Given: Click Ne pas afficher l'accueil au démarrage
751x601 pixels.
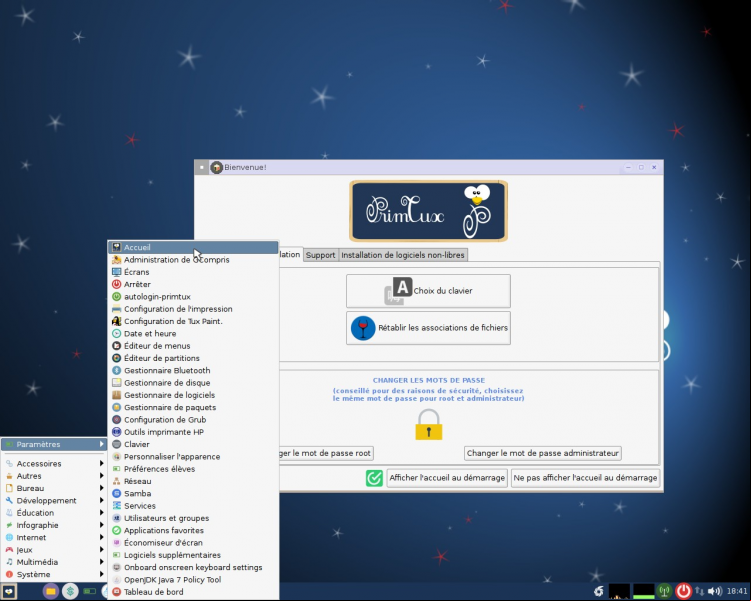Looking at the screenshot, I should point(585,478).
